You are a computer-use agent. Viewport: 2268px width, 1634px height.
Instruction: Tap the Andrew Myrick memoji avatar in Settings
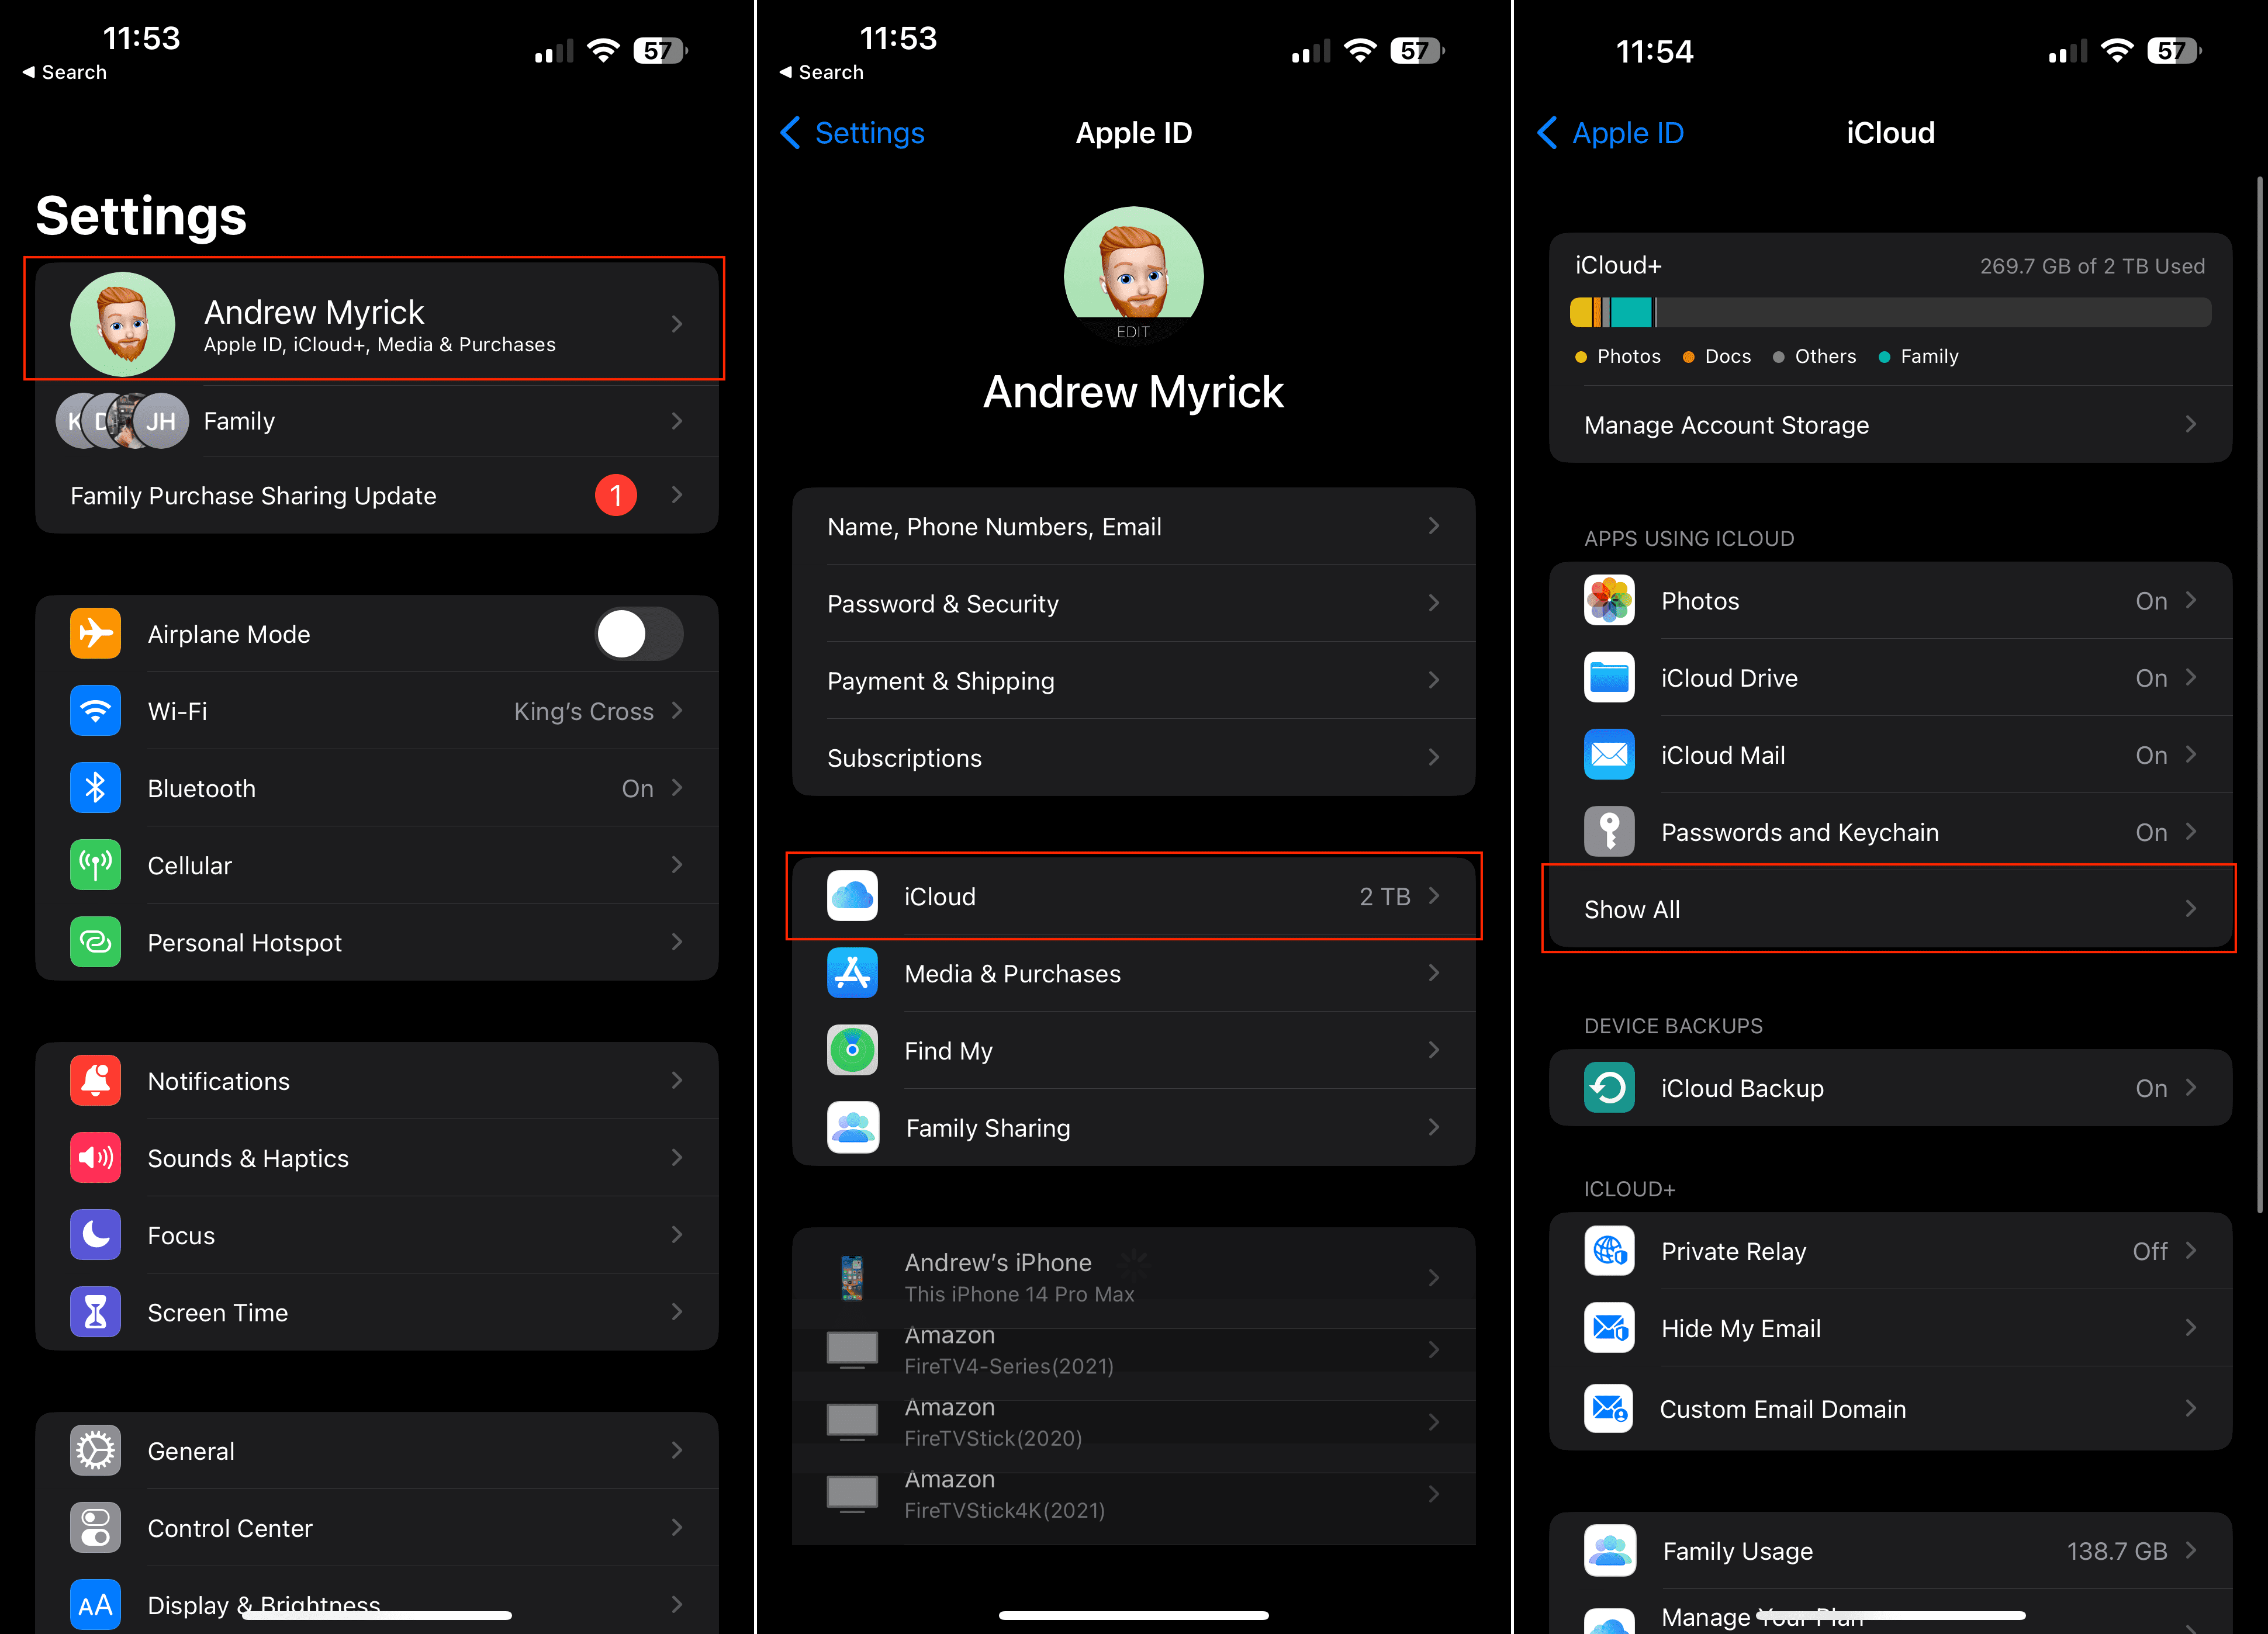pos(122,323)
